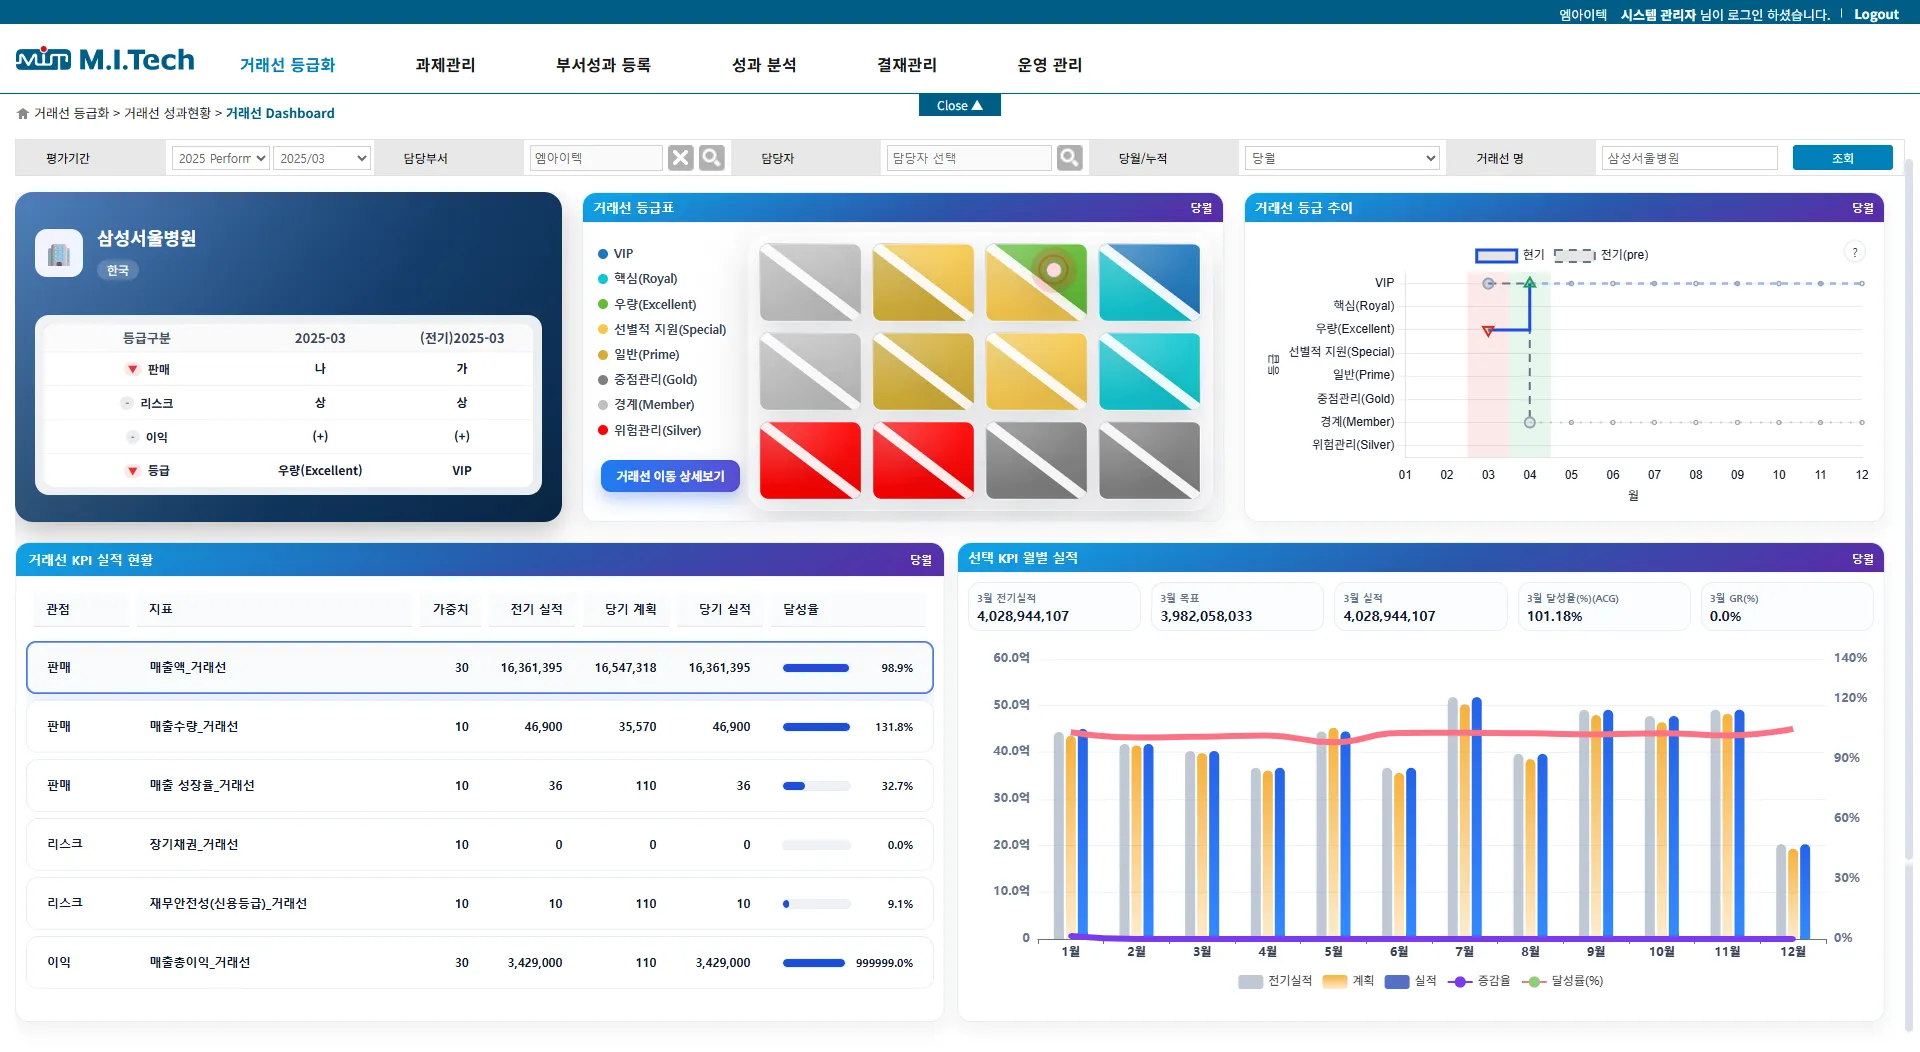The image size is (1920, 1052).
Task: Click the 재무안전성(신용등급)_거래선 achievement progress bar
Action: pos(816,904)
